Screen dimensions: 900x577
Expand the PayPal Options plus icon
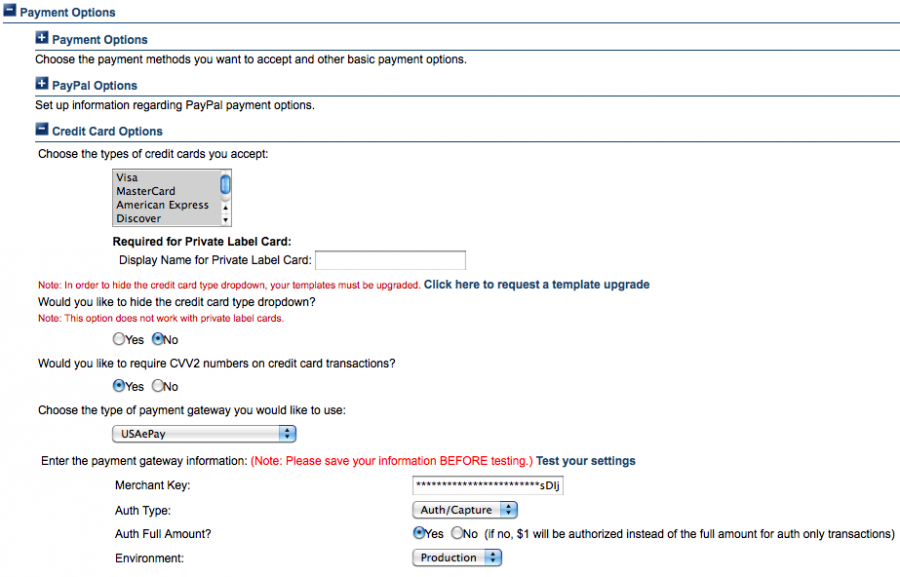(x=42, y=84)
